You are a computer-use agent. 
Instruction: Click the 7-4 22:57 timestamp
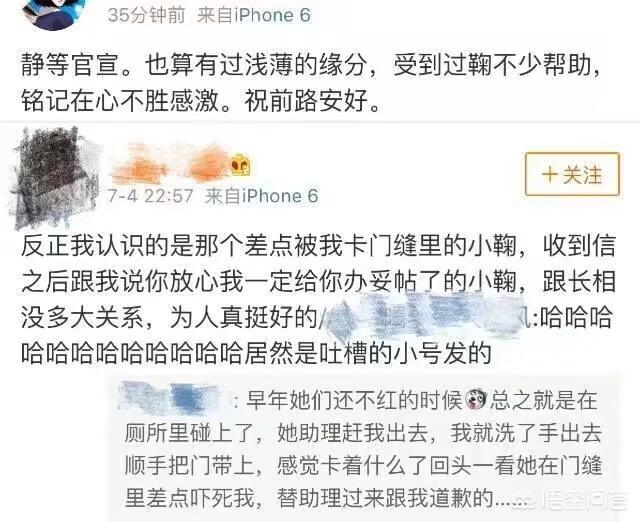tap(150, 196)
